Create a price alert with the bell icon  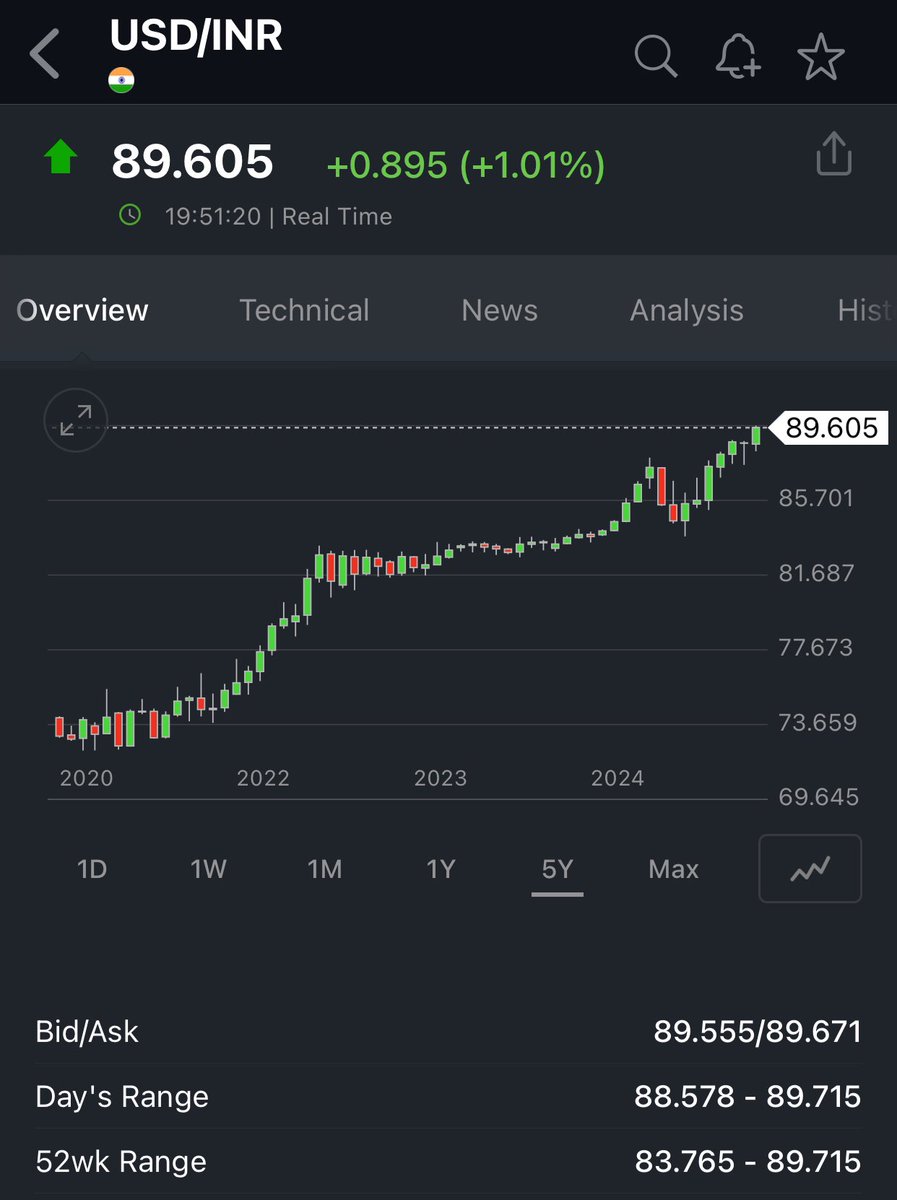[737, 57]
